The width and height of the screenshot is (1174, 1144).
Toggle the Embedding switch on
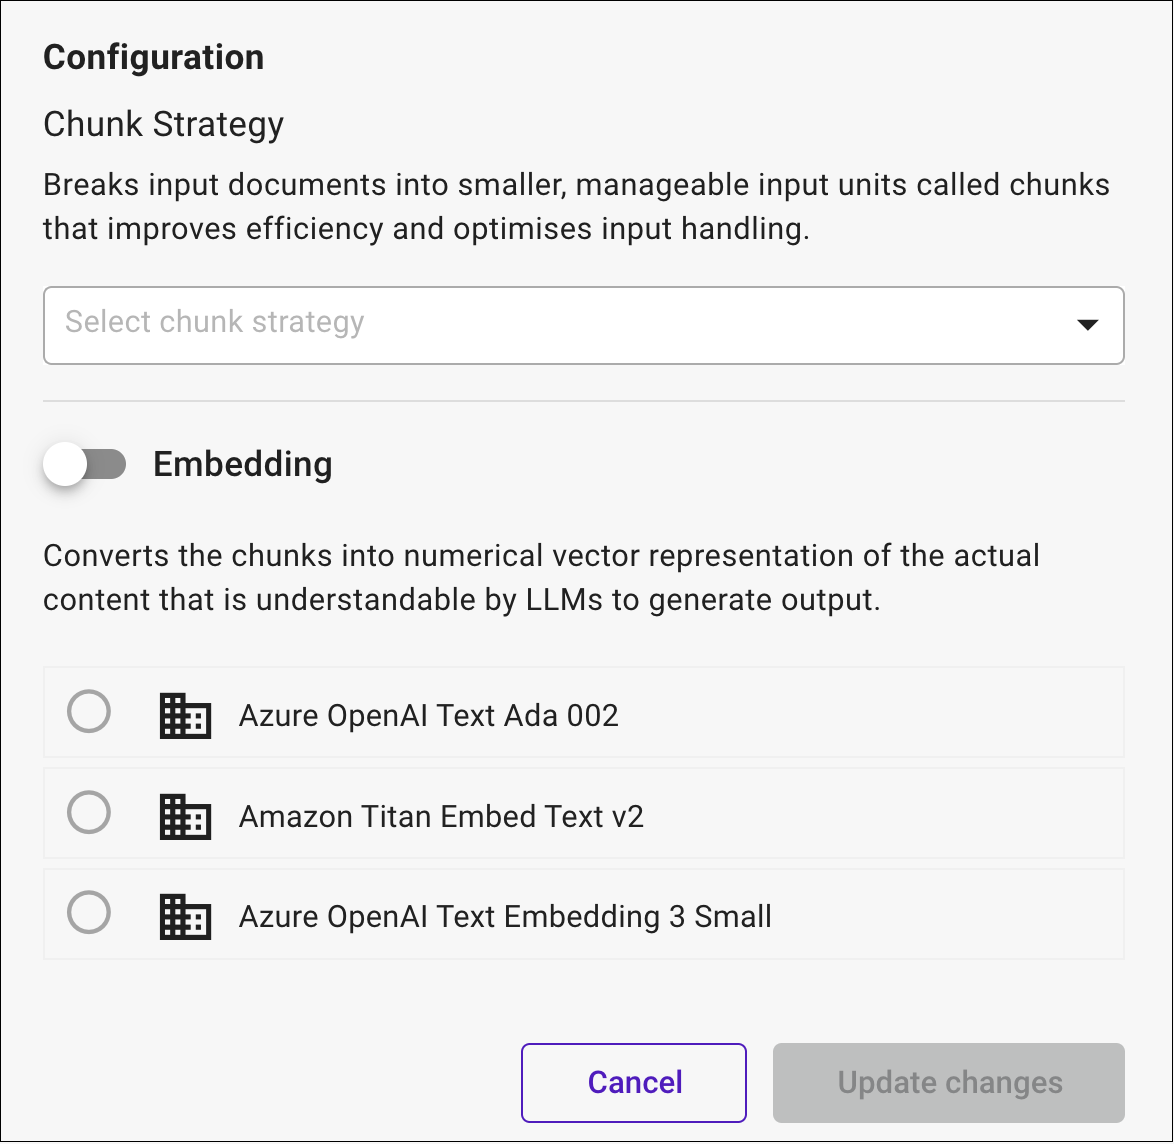coord(85,464)
